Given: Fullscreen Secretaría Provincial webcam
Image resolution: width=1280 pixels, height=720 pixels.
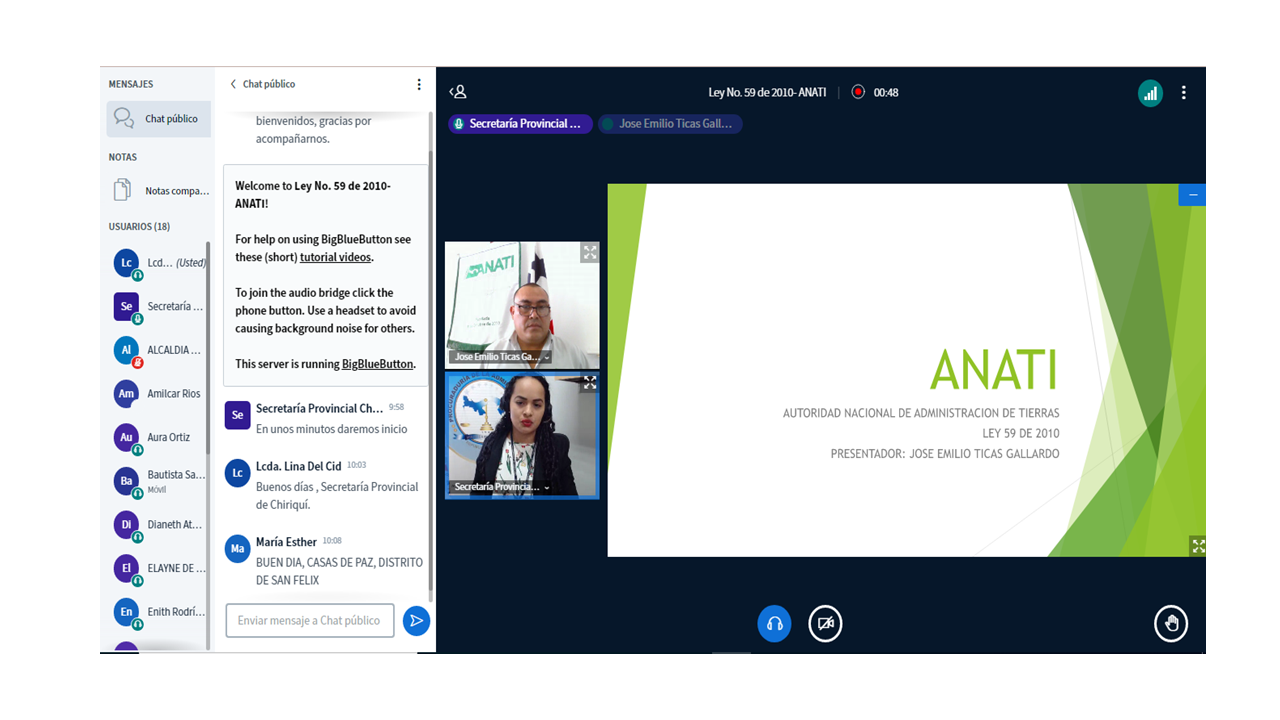Looking at the screenshot, I should point(590,383).
